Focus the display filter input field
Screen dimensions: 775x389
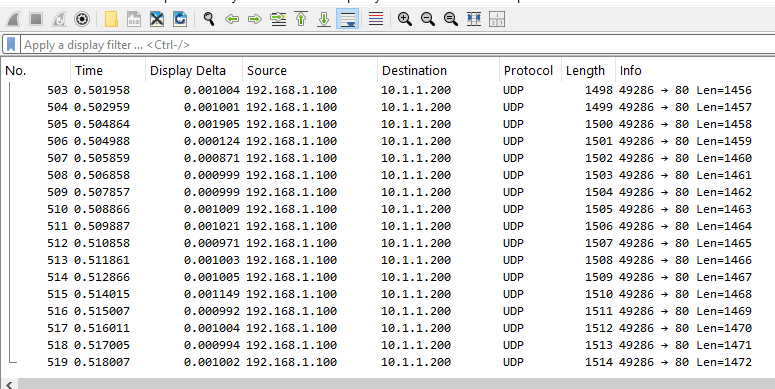[x=397, y=44]
